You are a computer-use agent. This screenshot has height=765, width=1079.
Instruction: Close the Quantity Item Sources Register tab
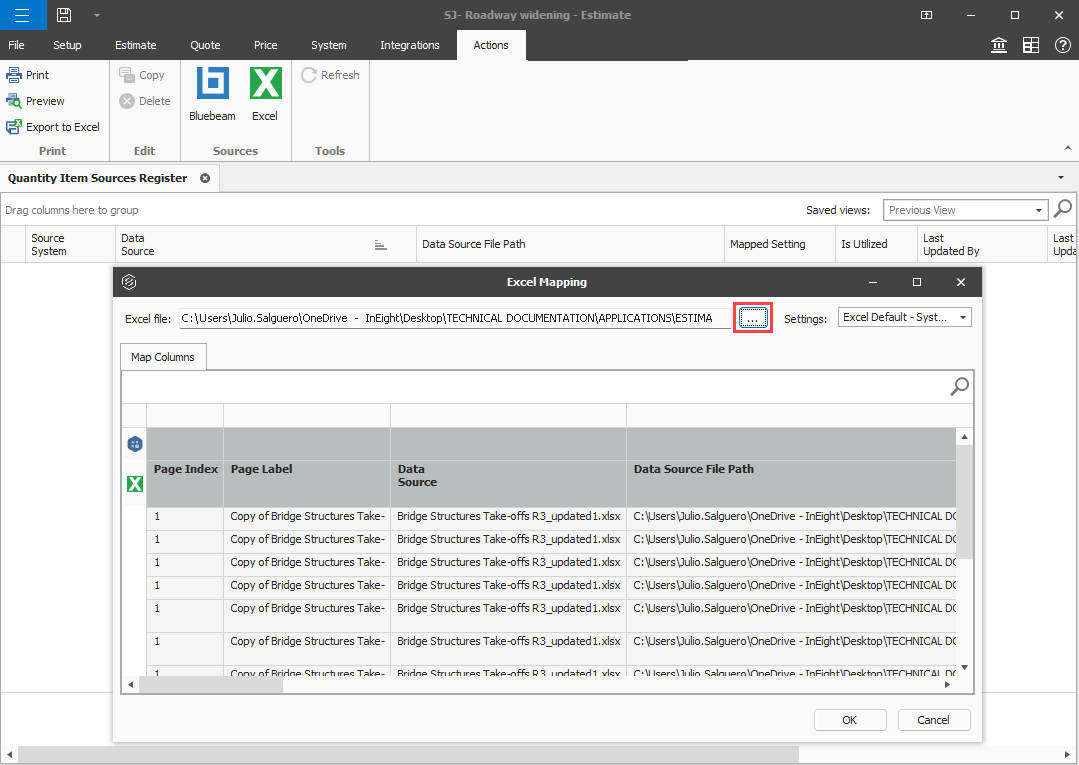click(x=205, y=178)
